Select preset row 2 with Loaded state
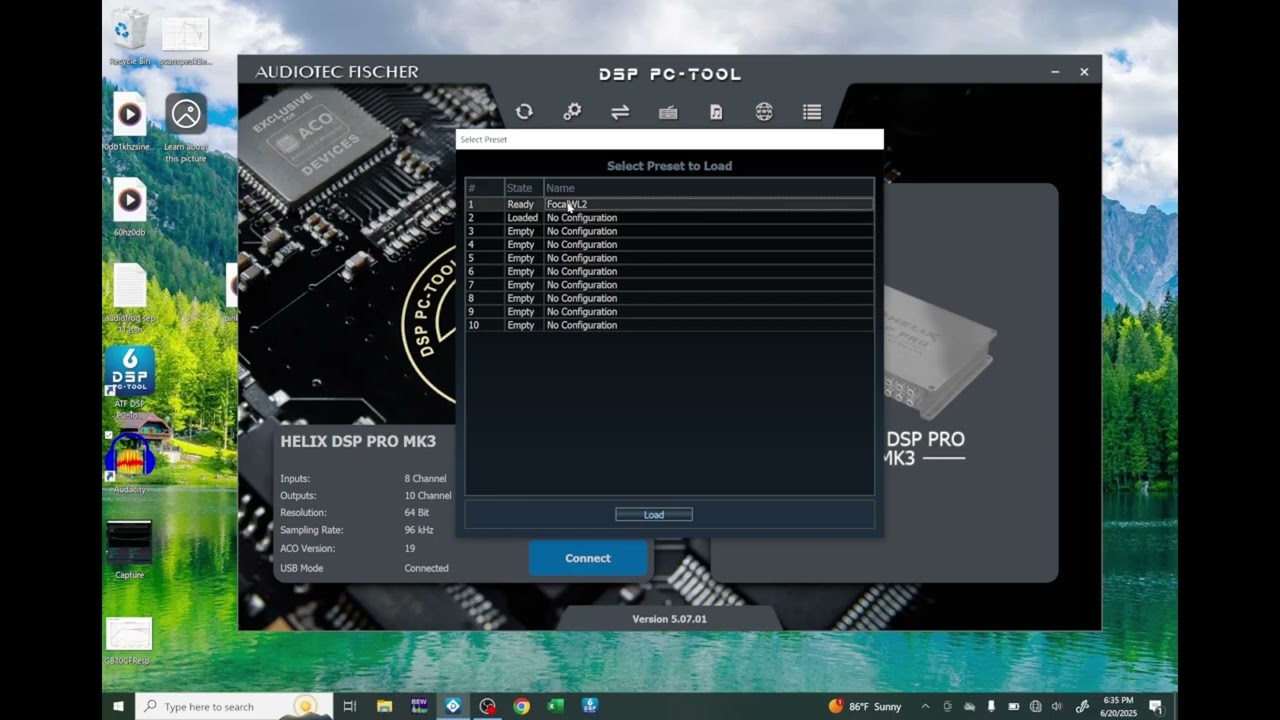 [x=669, y=217]
